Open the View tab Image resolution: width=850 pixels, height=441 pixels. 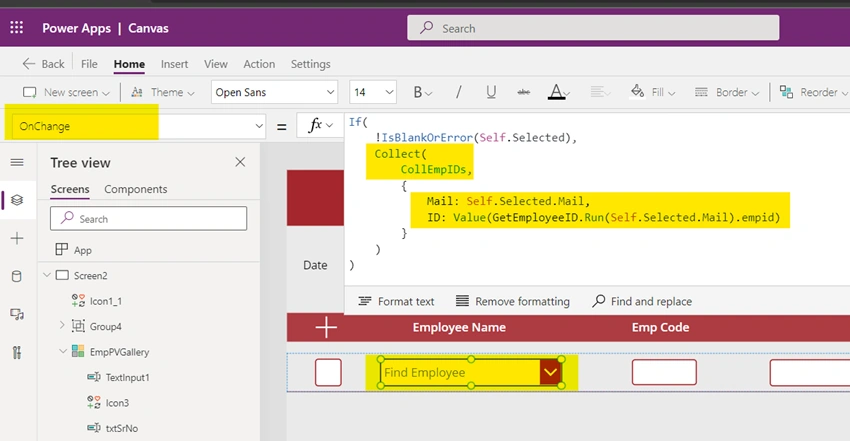(216, 64)
